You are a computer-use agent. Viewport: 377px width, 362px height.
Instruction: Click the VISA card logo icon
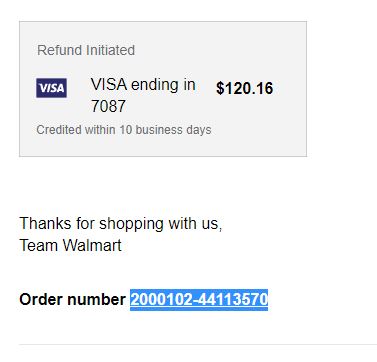point(51,88)
